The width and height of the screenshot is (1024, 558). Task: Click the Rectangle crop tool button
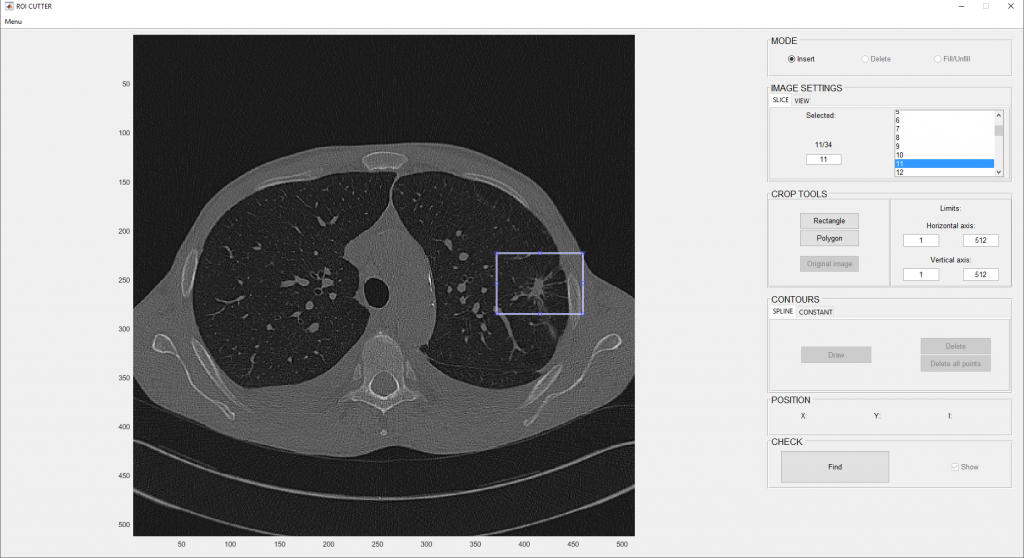click(x=829, y=221)
